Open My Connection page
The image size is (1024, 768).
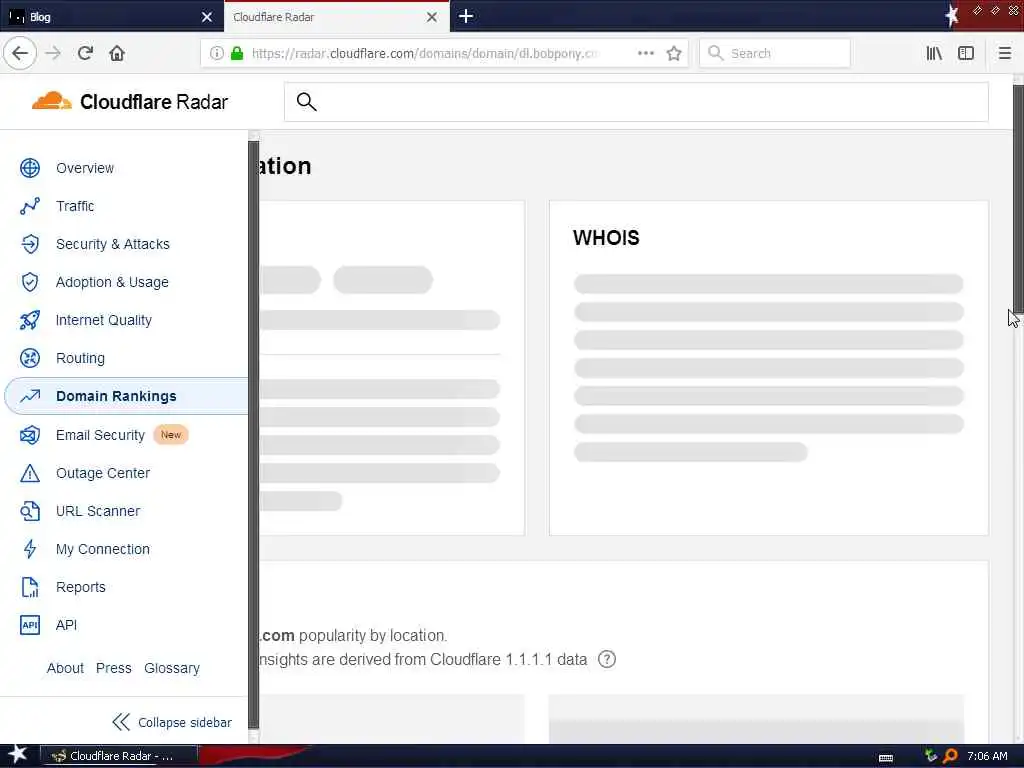[x=103, y=549]
